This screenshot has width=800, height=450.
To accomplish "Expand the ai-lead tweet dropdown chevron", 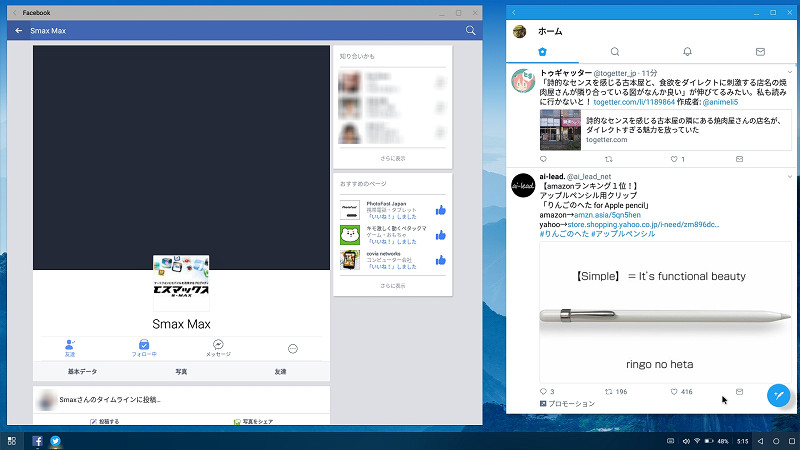I will pos(790,177).
